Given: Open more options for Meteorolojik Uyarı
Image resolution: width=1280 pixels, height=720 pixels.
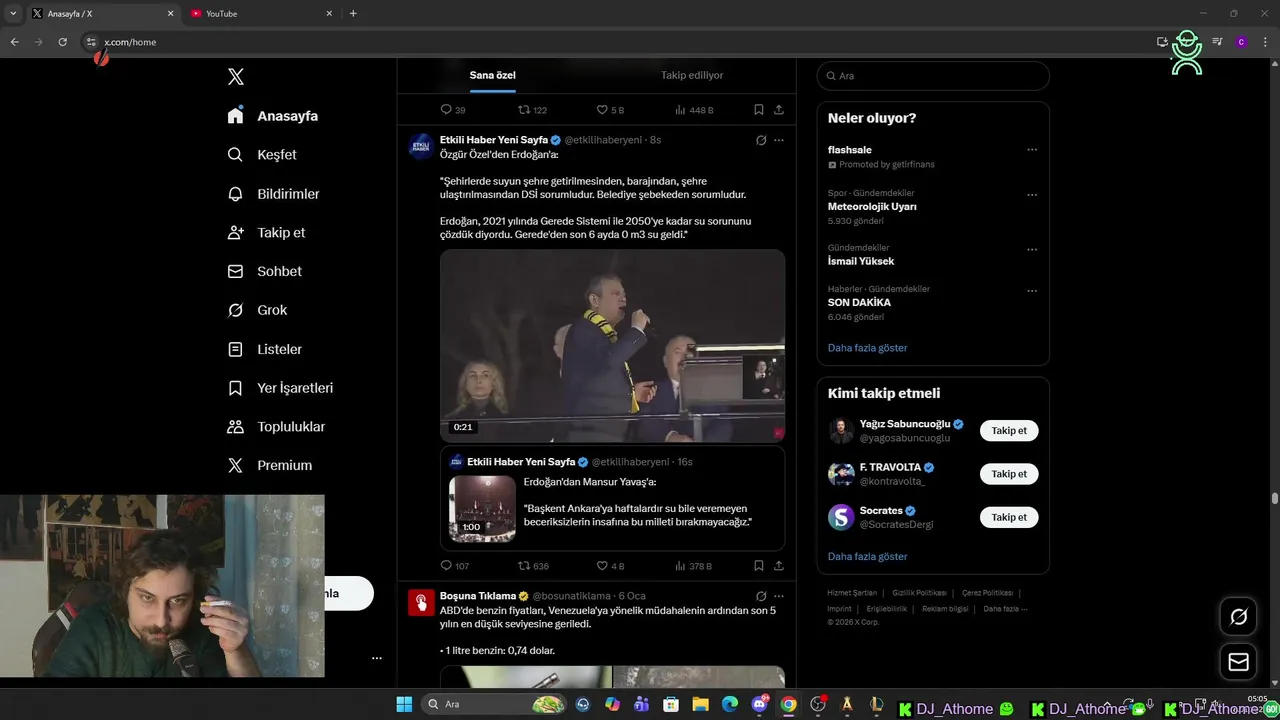Looking at the screenshot, I should [1032, 195].
